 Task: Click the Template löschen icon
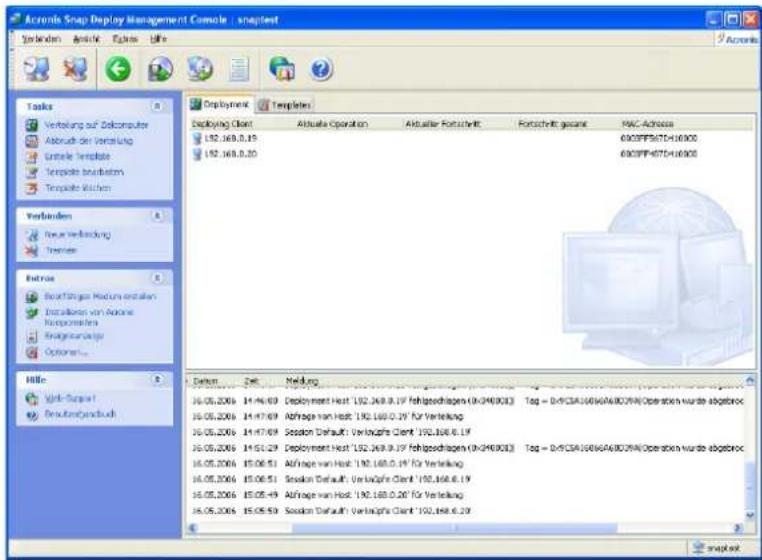(32, 188)
